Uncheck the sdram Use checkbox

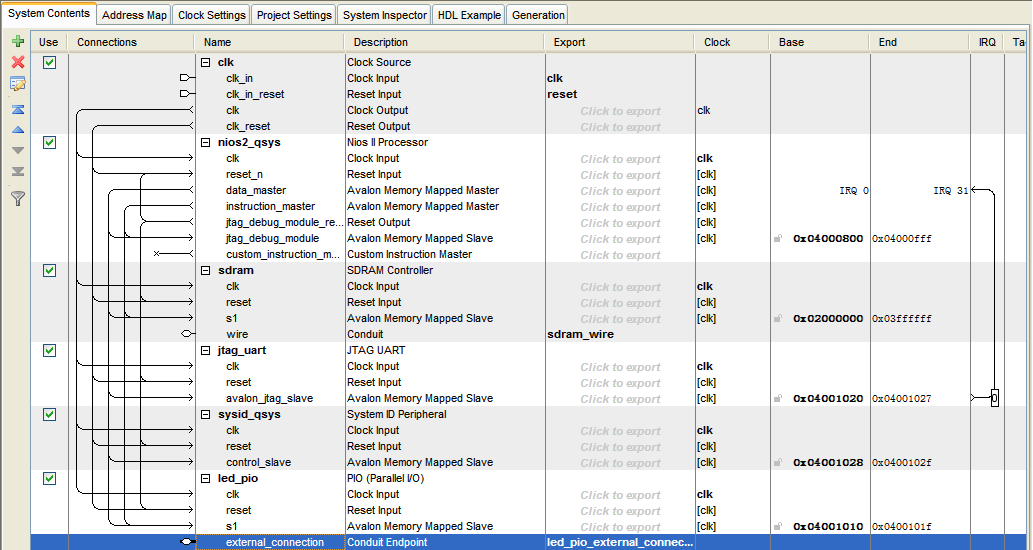pyautogui.click(x=49, y=271)
